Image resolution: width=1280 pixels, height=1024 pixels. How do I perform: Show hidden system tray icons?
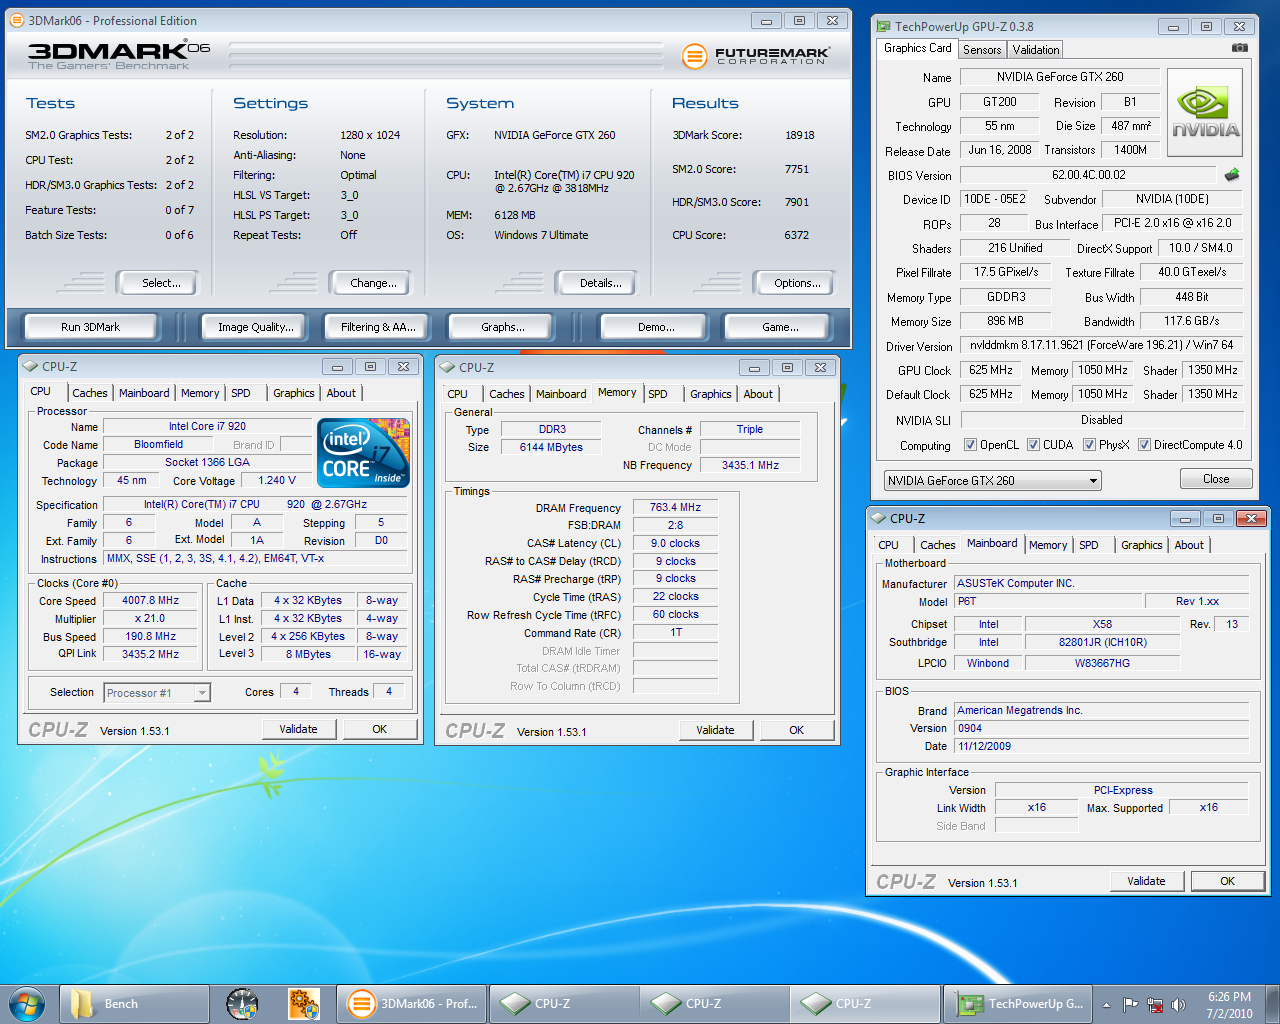click(1106, 1004)
